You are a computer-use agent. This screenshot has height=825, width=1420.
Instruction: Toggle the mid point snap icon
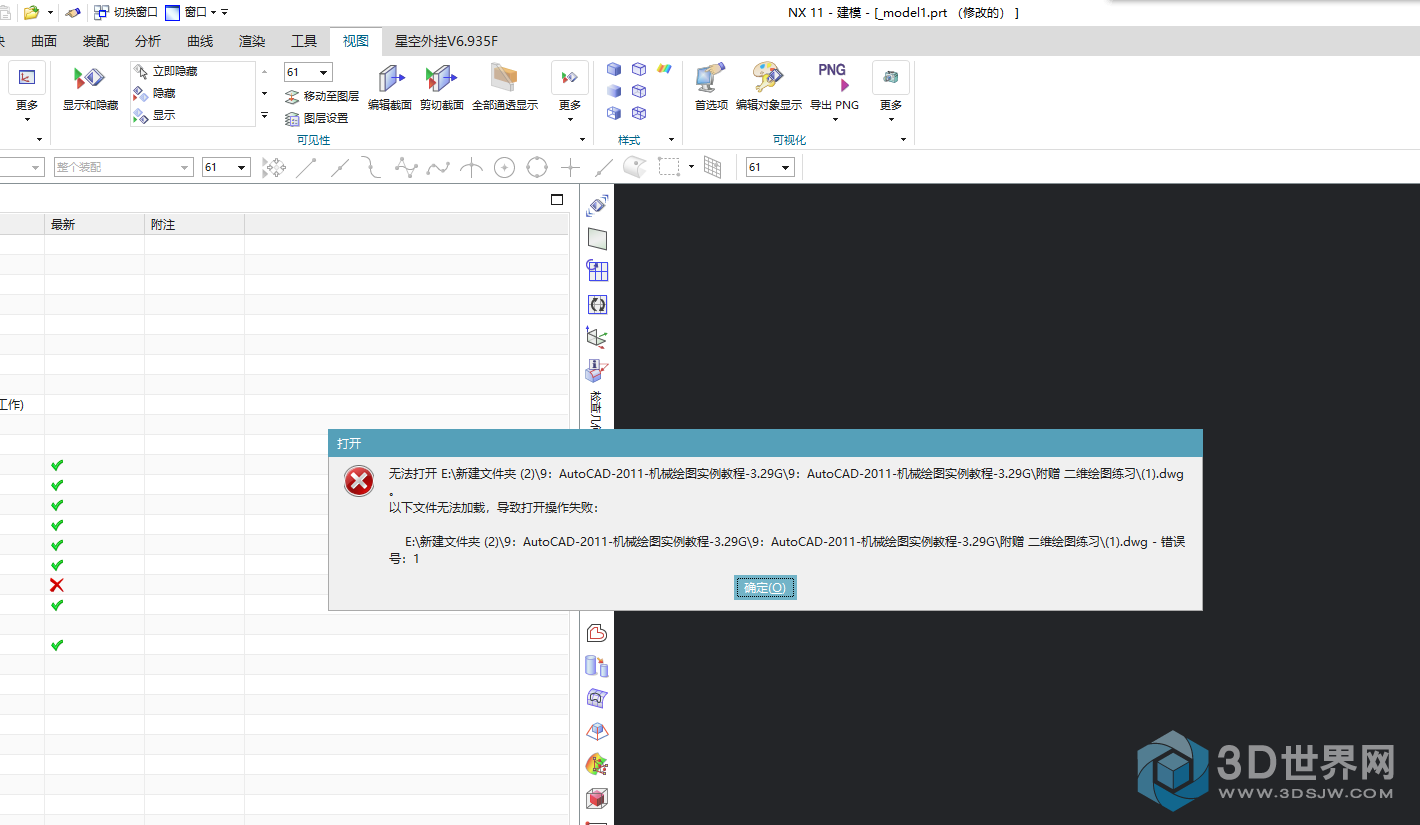point(340,167)
